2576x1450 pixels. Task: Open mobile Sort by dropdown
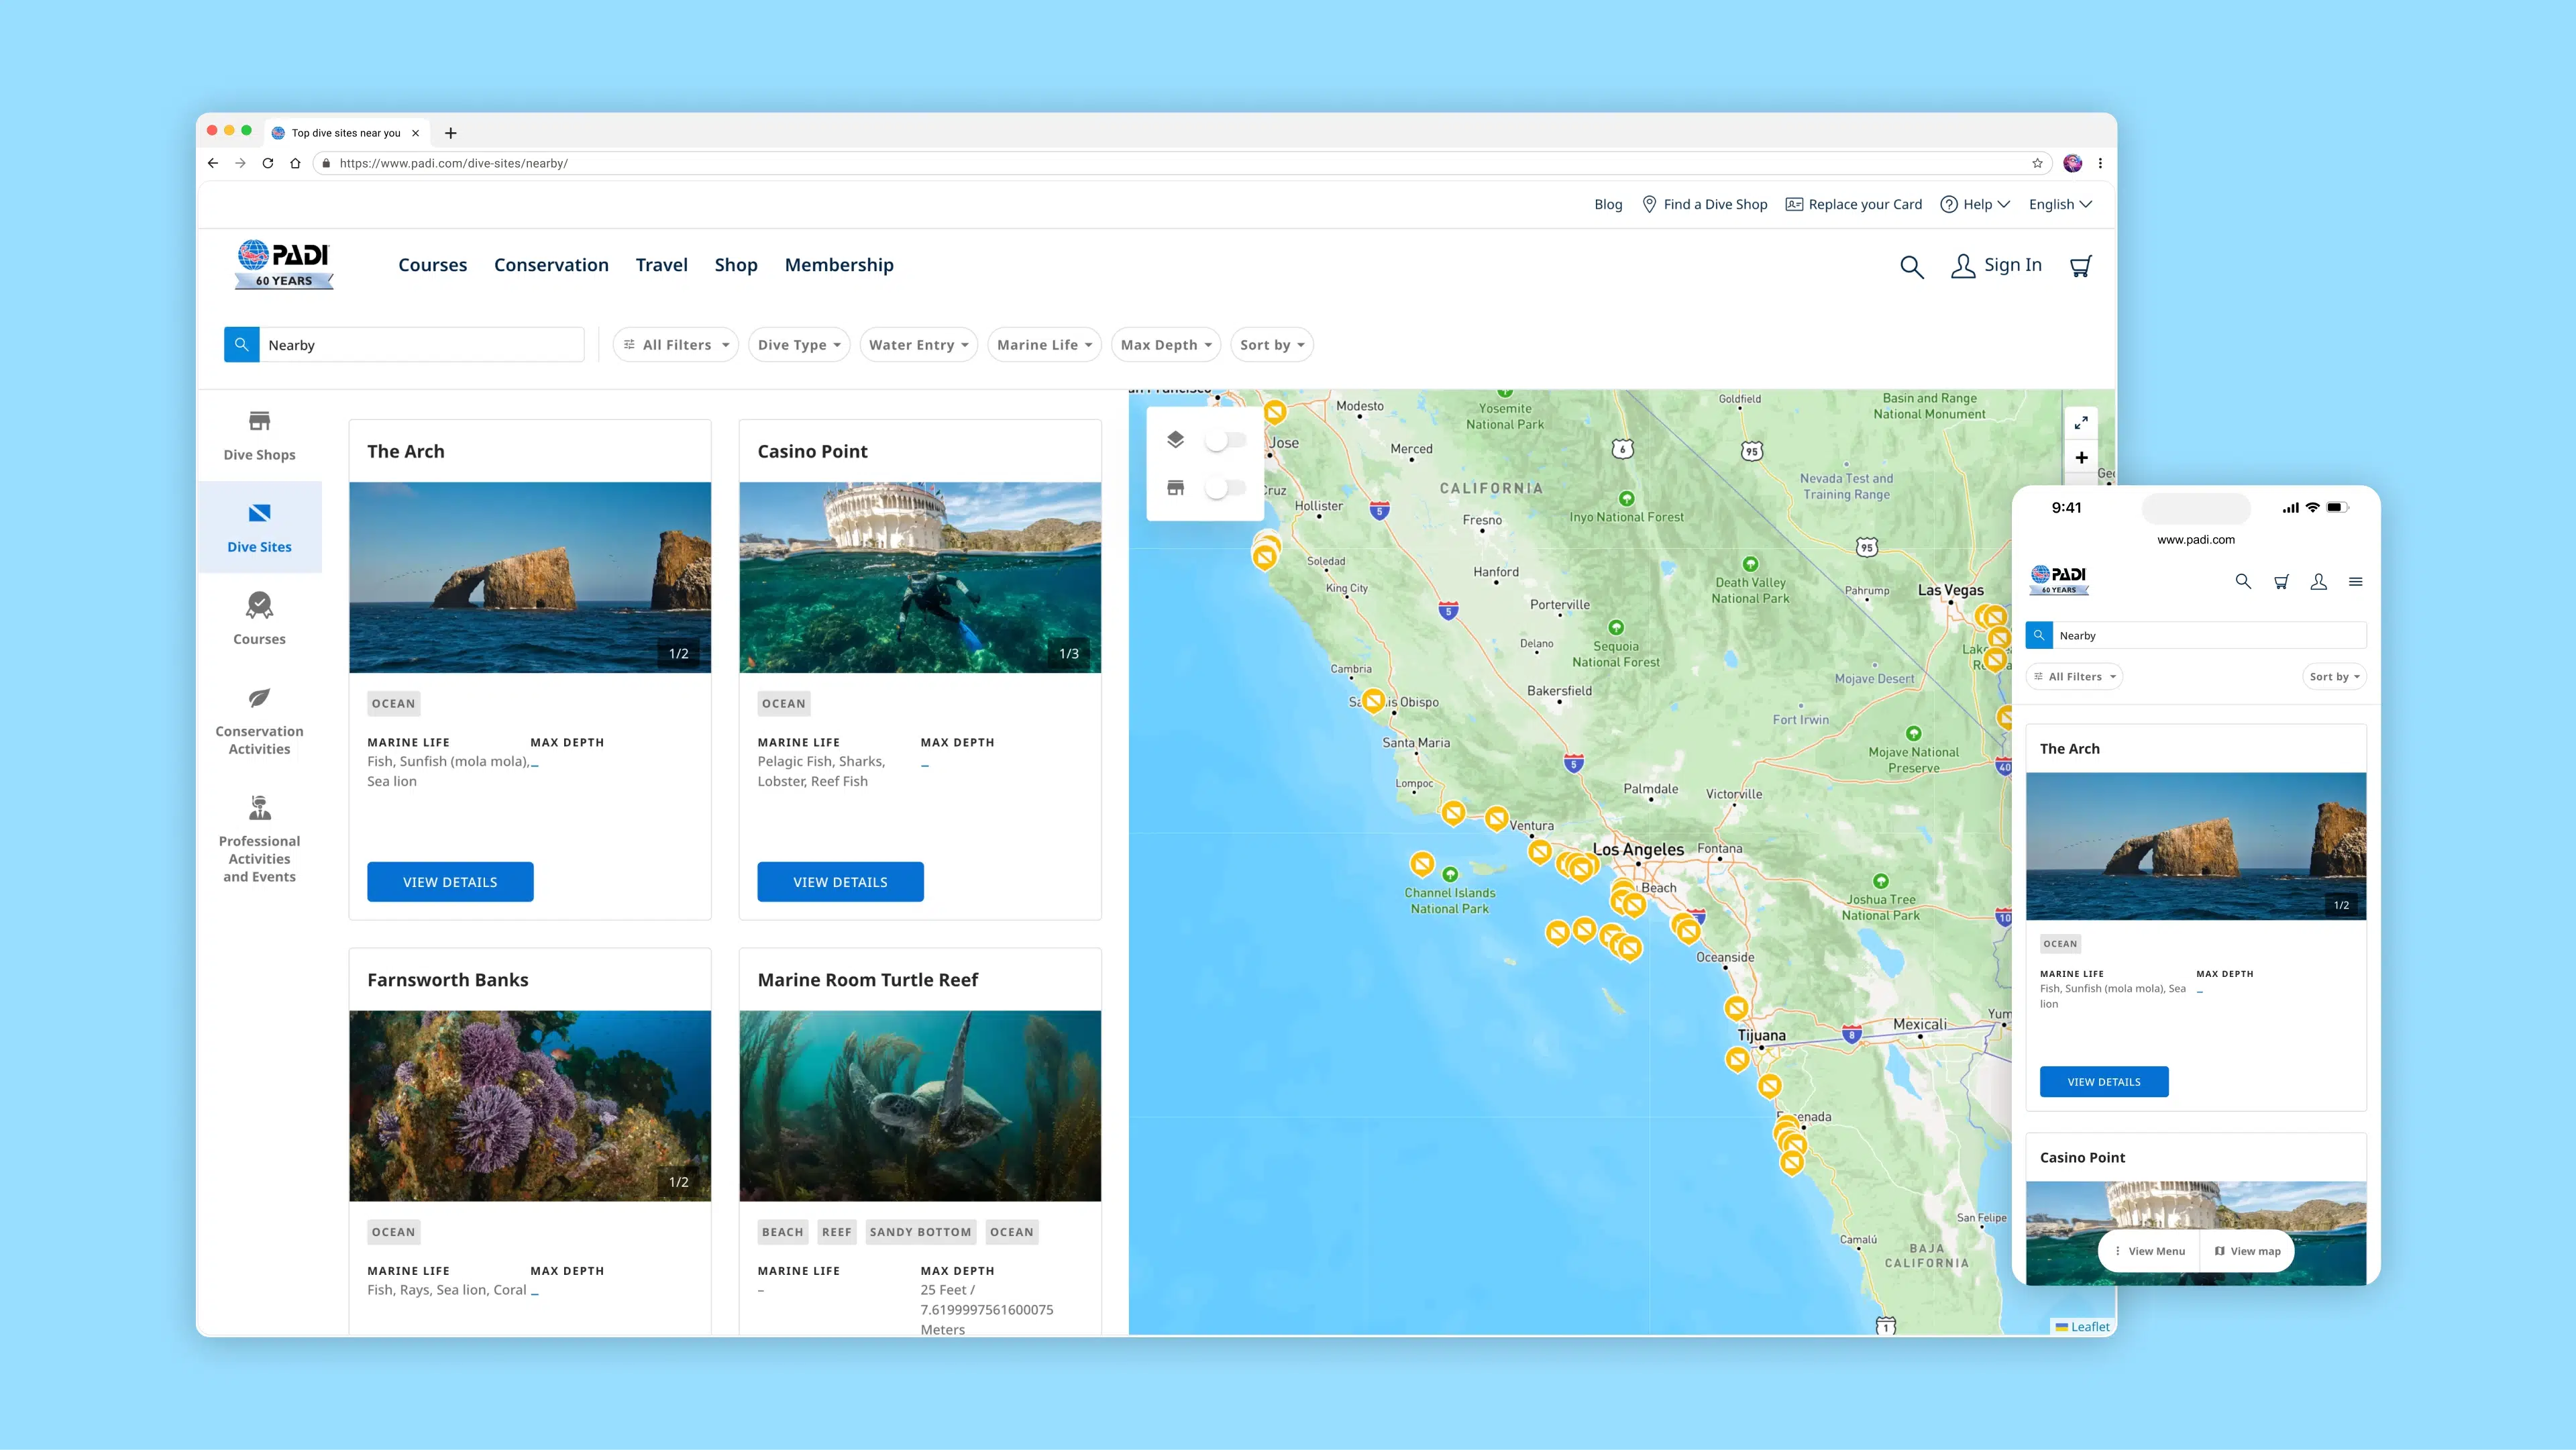click(x=2334, y=677)
